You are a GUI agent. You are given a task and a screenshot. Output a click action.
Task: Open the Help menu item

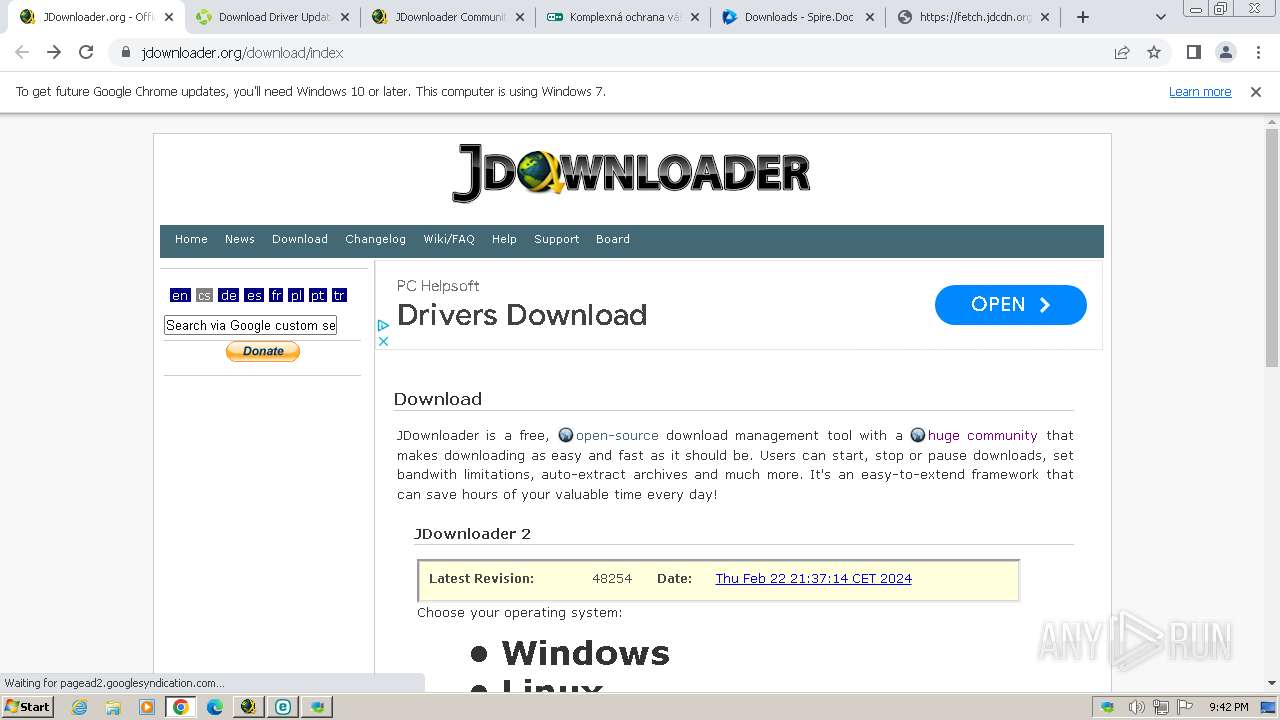504,239
